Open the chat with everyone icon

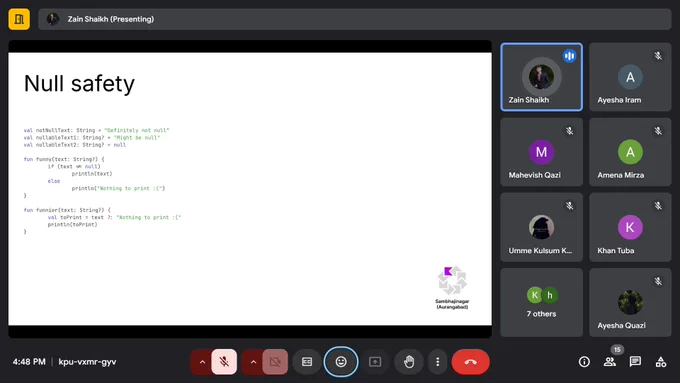coord(635,361)
